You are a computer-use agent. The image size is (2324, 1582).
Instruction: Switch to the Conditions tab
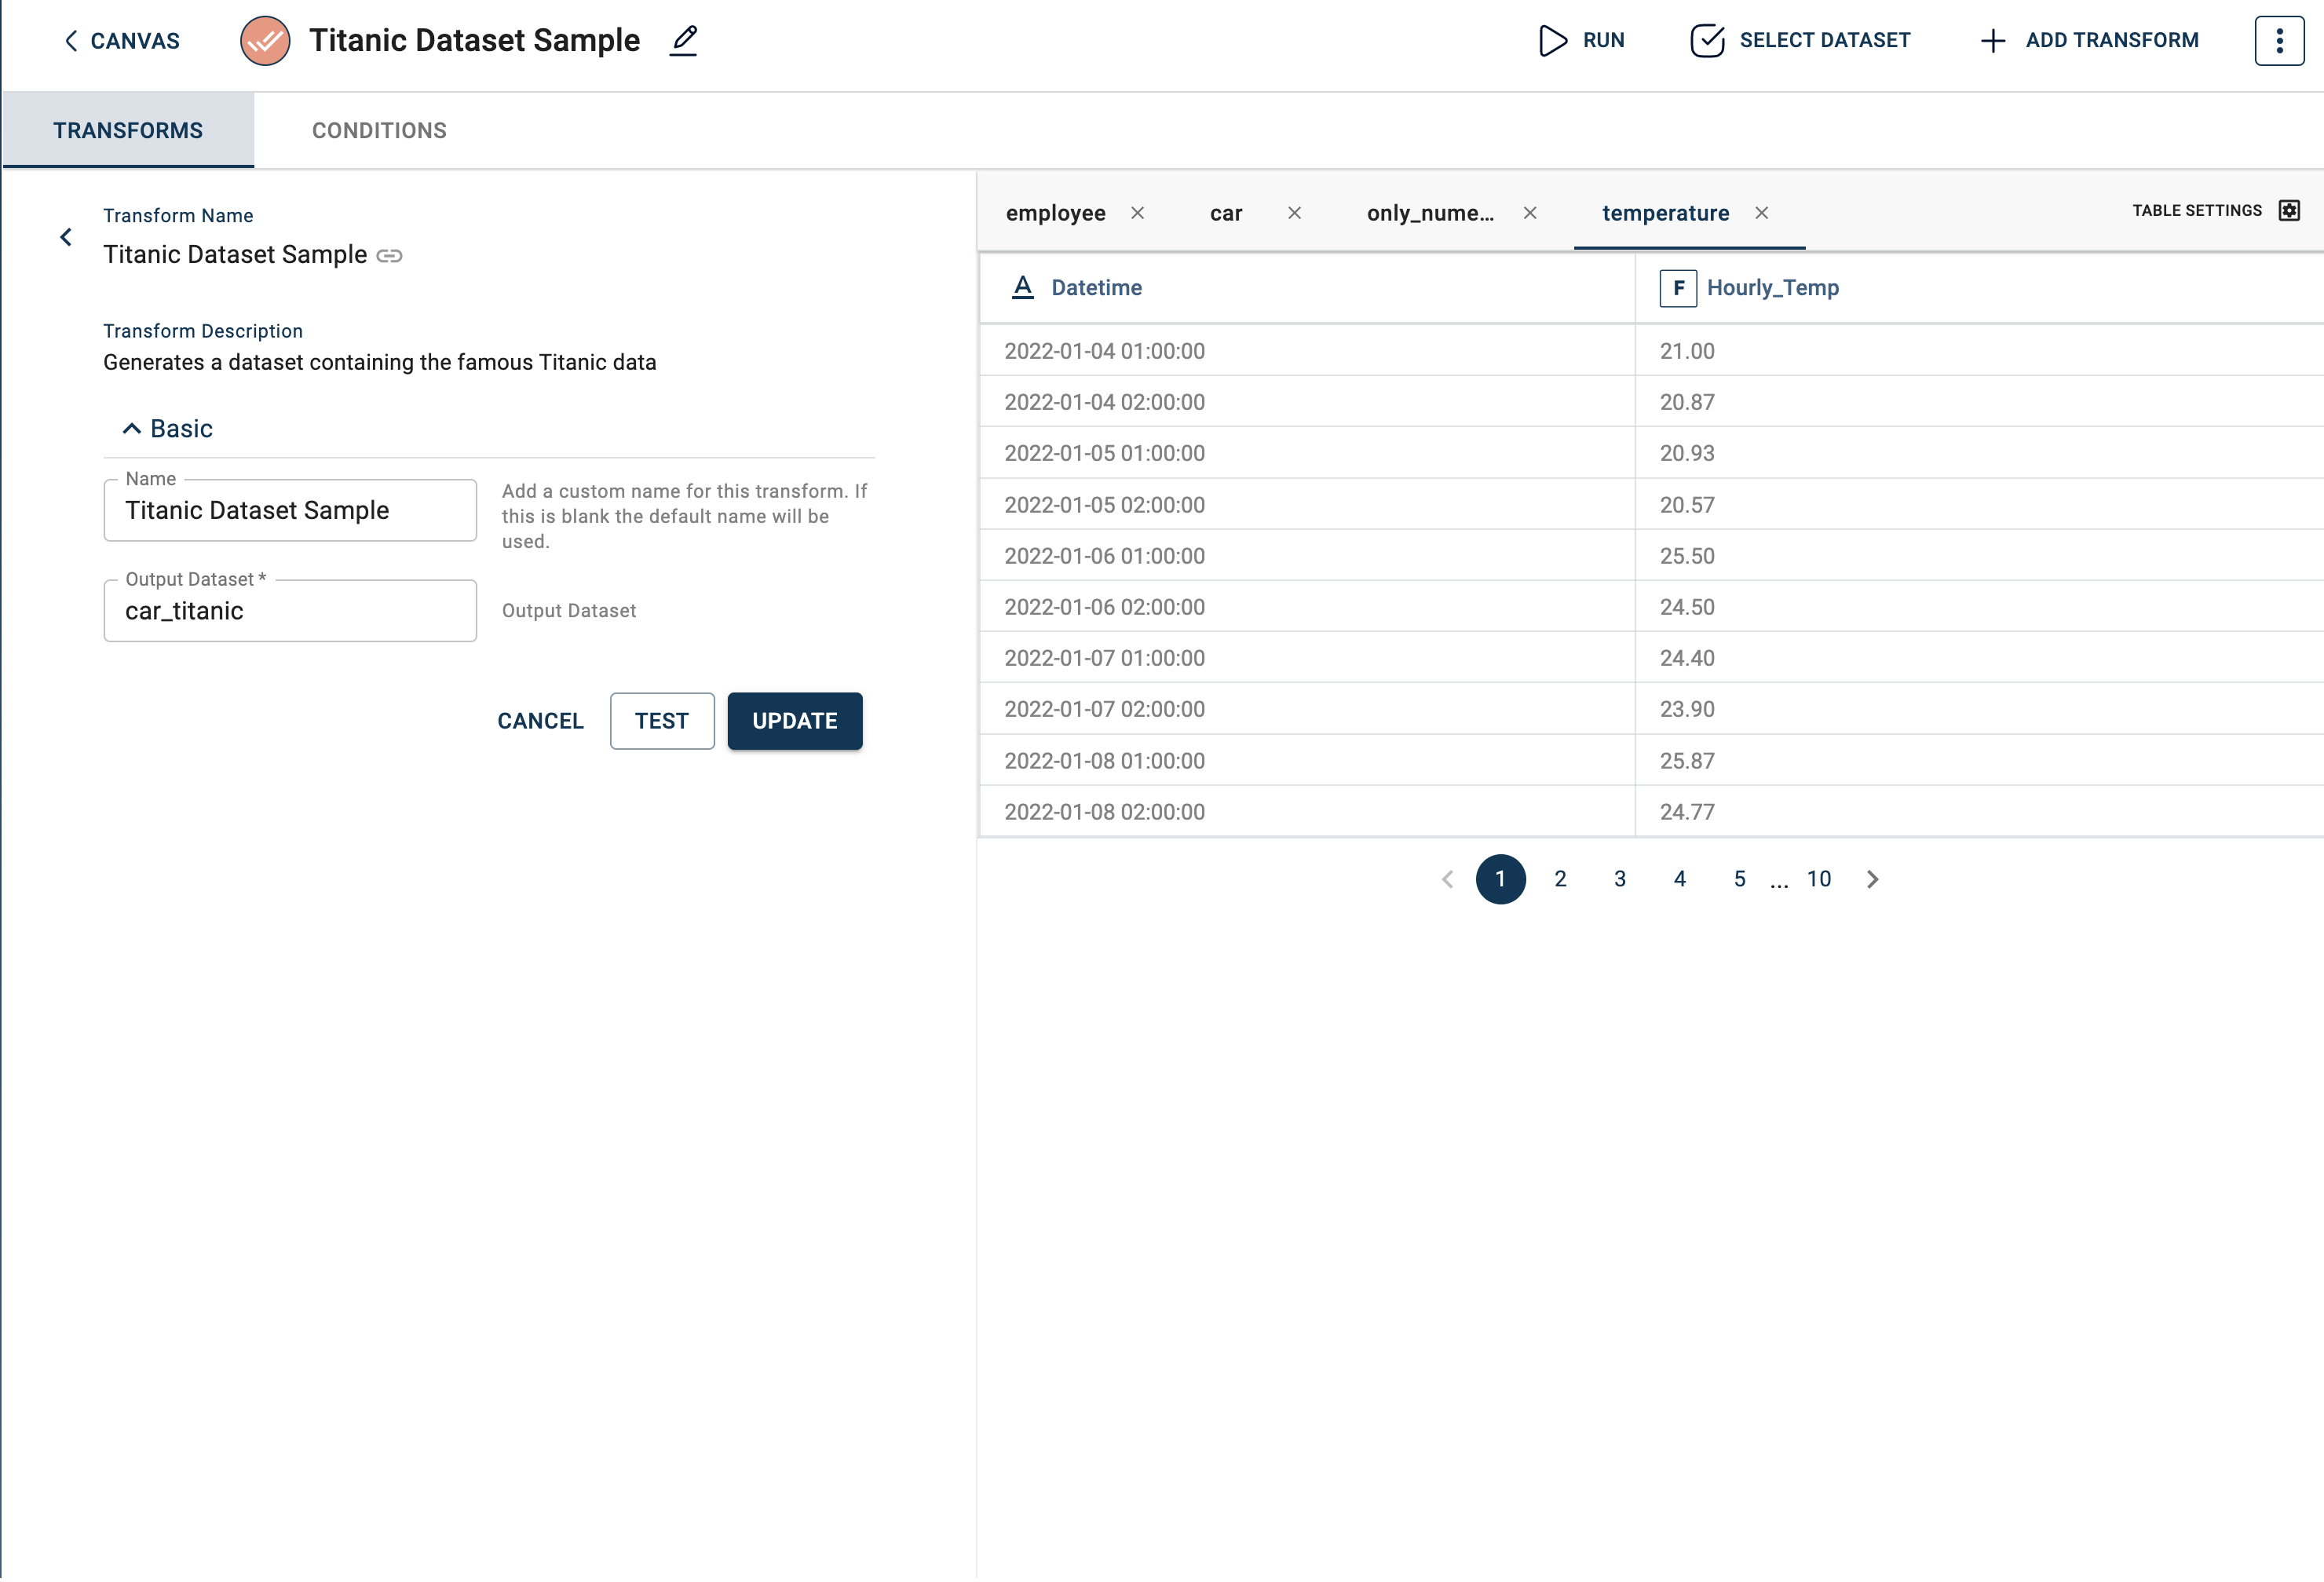coord(379,130)
